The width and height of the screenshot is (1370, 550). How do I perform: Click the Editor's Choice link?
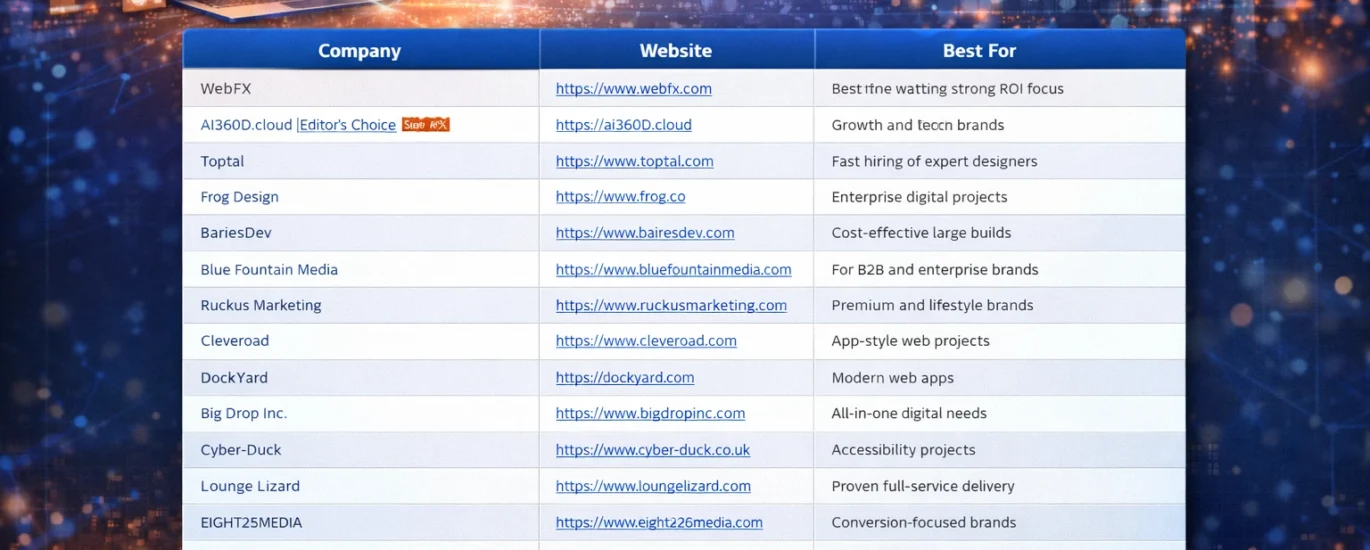tap(348, 125)
